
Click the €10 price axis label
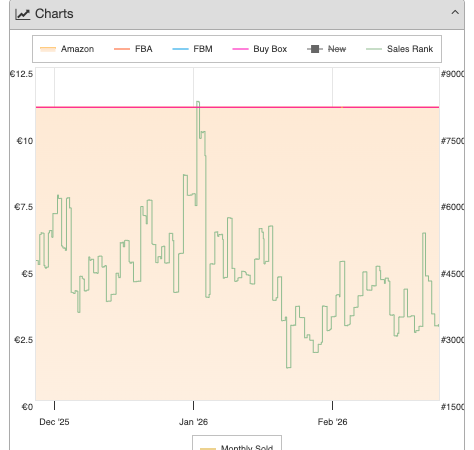25,141
